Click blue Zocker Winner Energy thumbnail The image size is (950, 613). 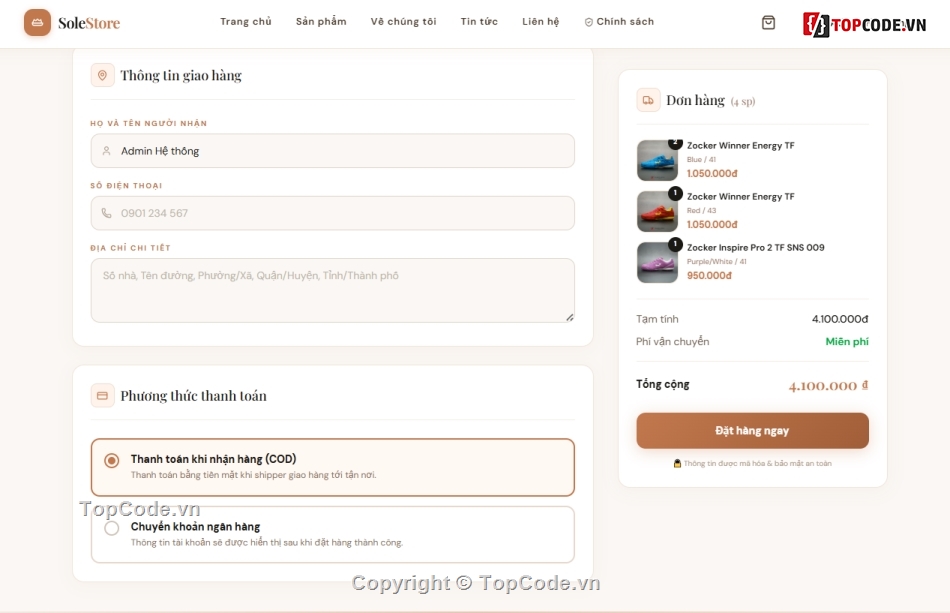[x=657, y=161]
